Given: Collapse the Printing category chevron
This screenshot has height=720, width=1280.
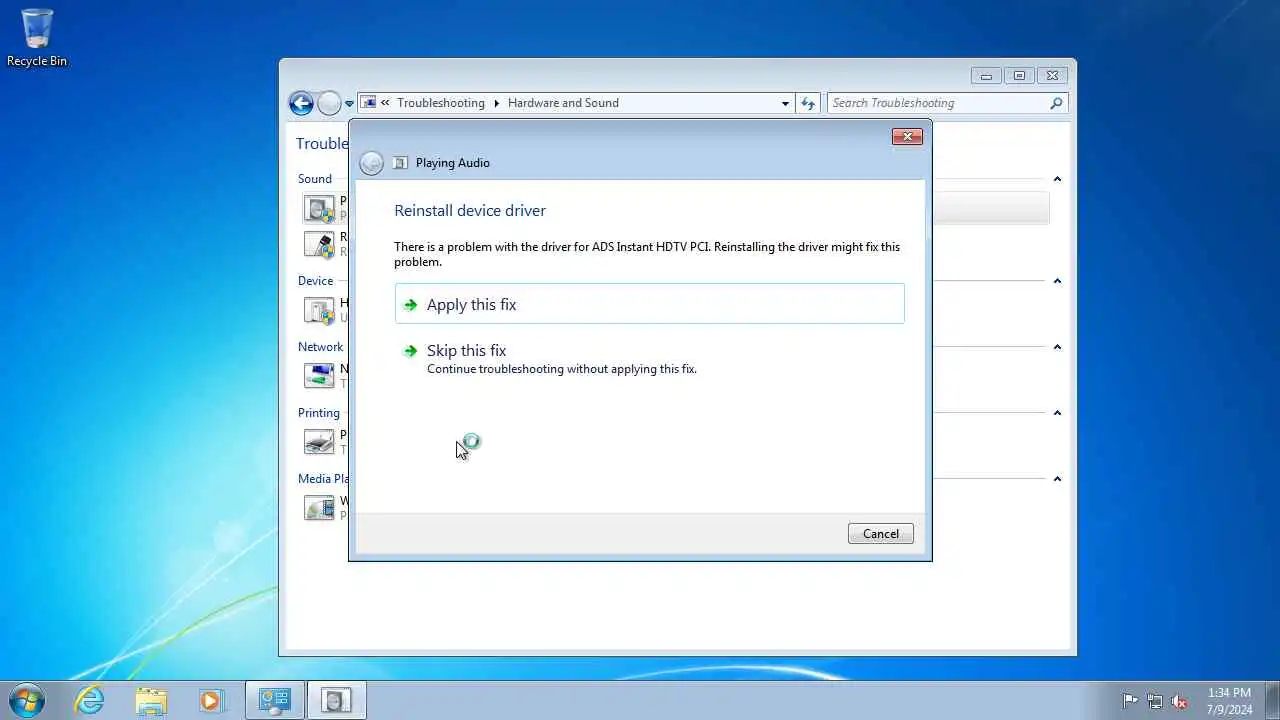Looking at the screenshot, I should click(x=1057, y=413).
